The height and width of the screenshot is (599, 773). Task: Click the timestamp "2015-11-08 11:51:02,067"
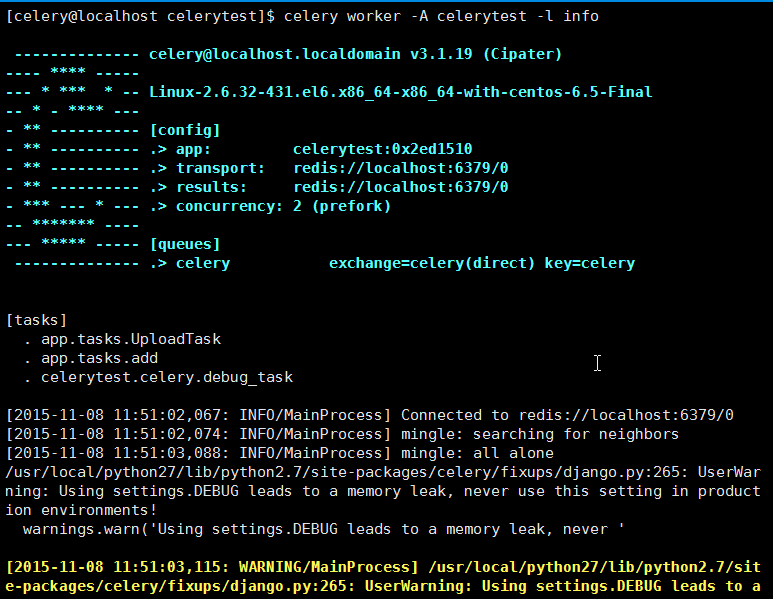tap(117, 415)
